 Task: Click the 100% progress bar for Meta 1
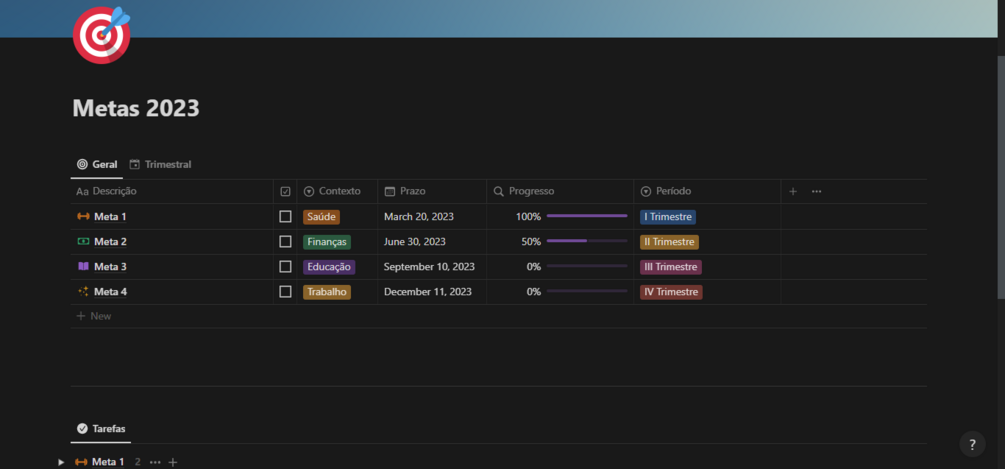(587, 217)
